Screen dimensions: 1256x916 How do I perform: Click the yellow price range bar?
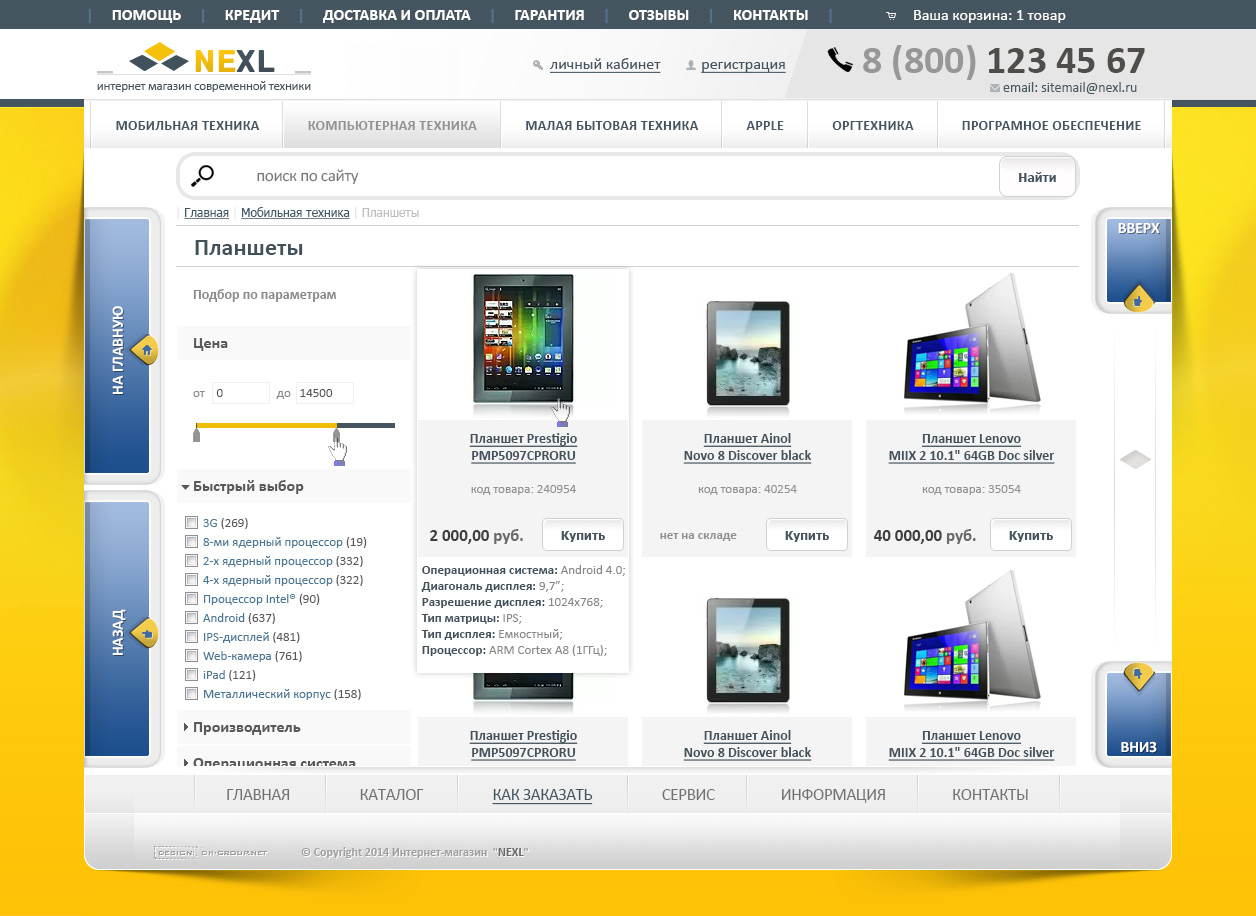click(266, 426)
